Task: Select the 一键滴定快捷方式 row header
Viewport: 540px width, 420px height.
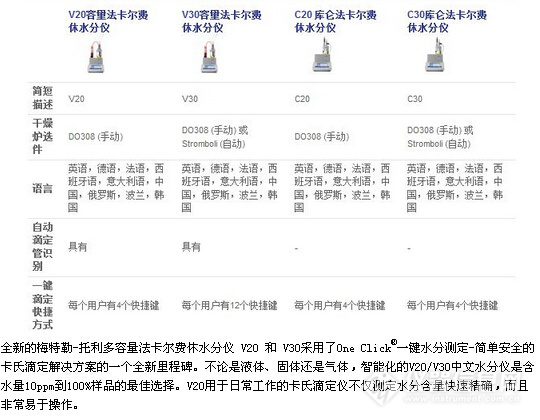Action: click(x=42, y=305)
